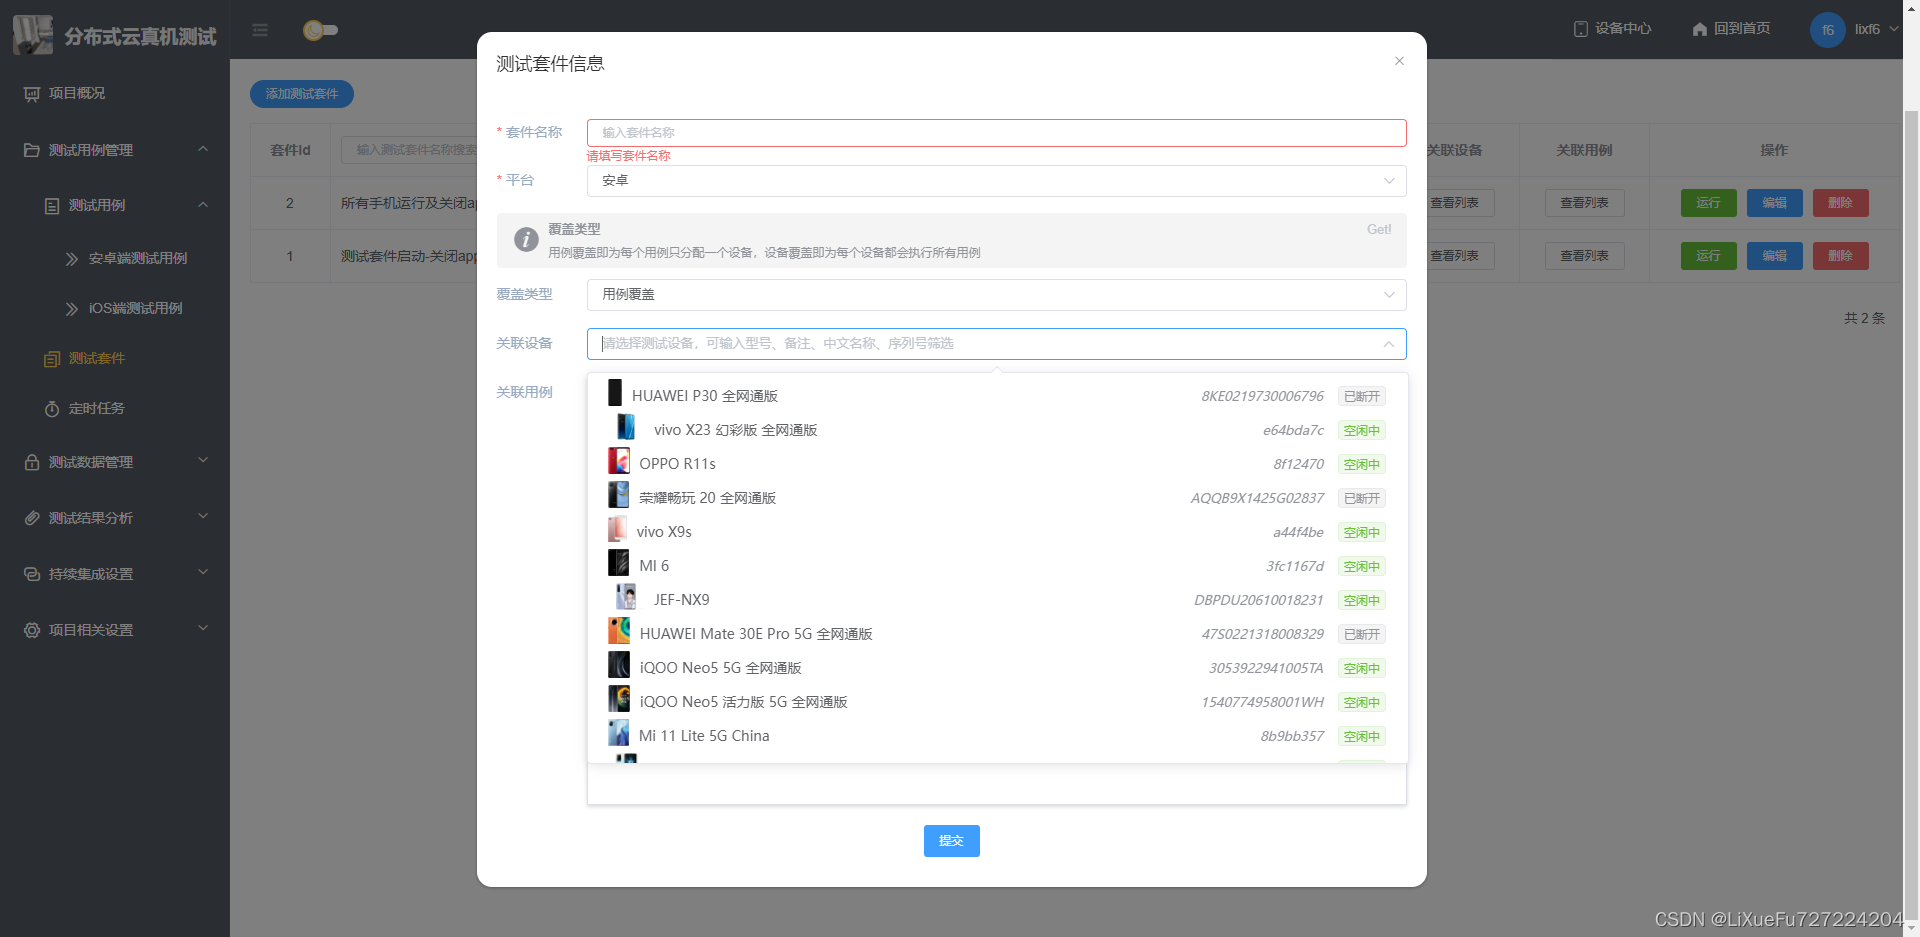Open 项目概况 in the sidebar

pos(77,93)
